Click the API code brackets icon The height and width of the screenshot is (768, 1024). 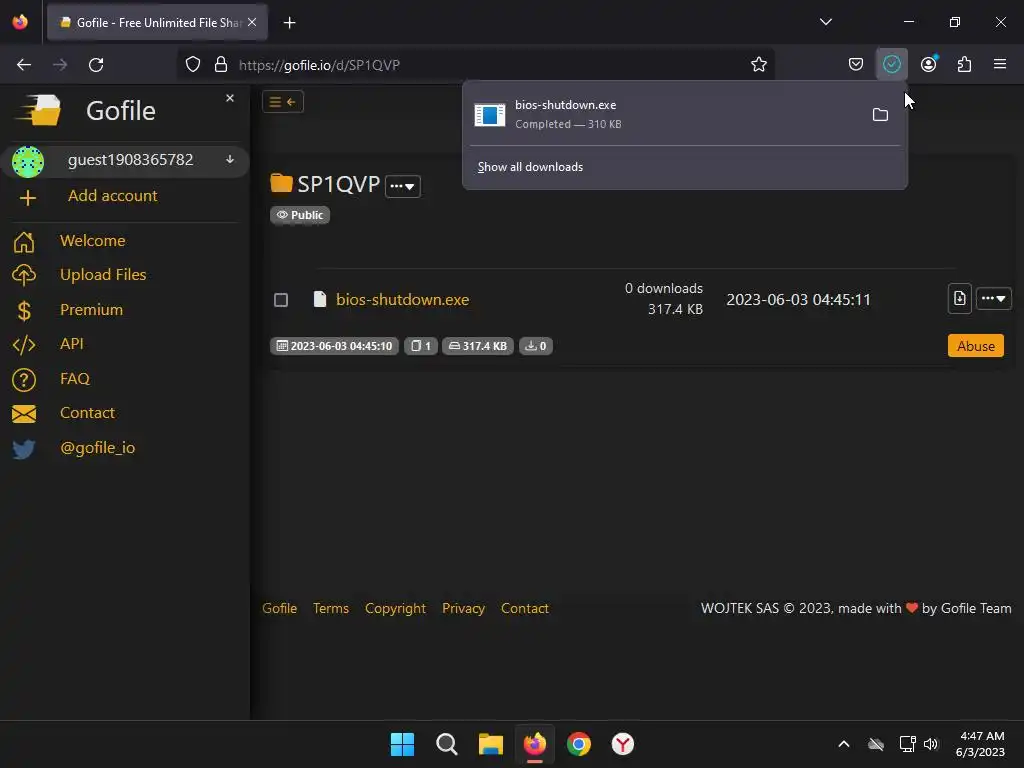(x=24, y=345)
